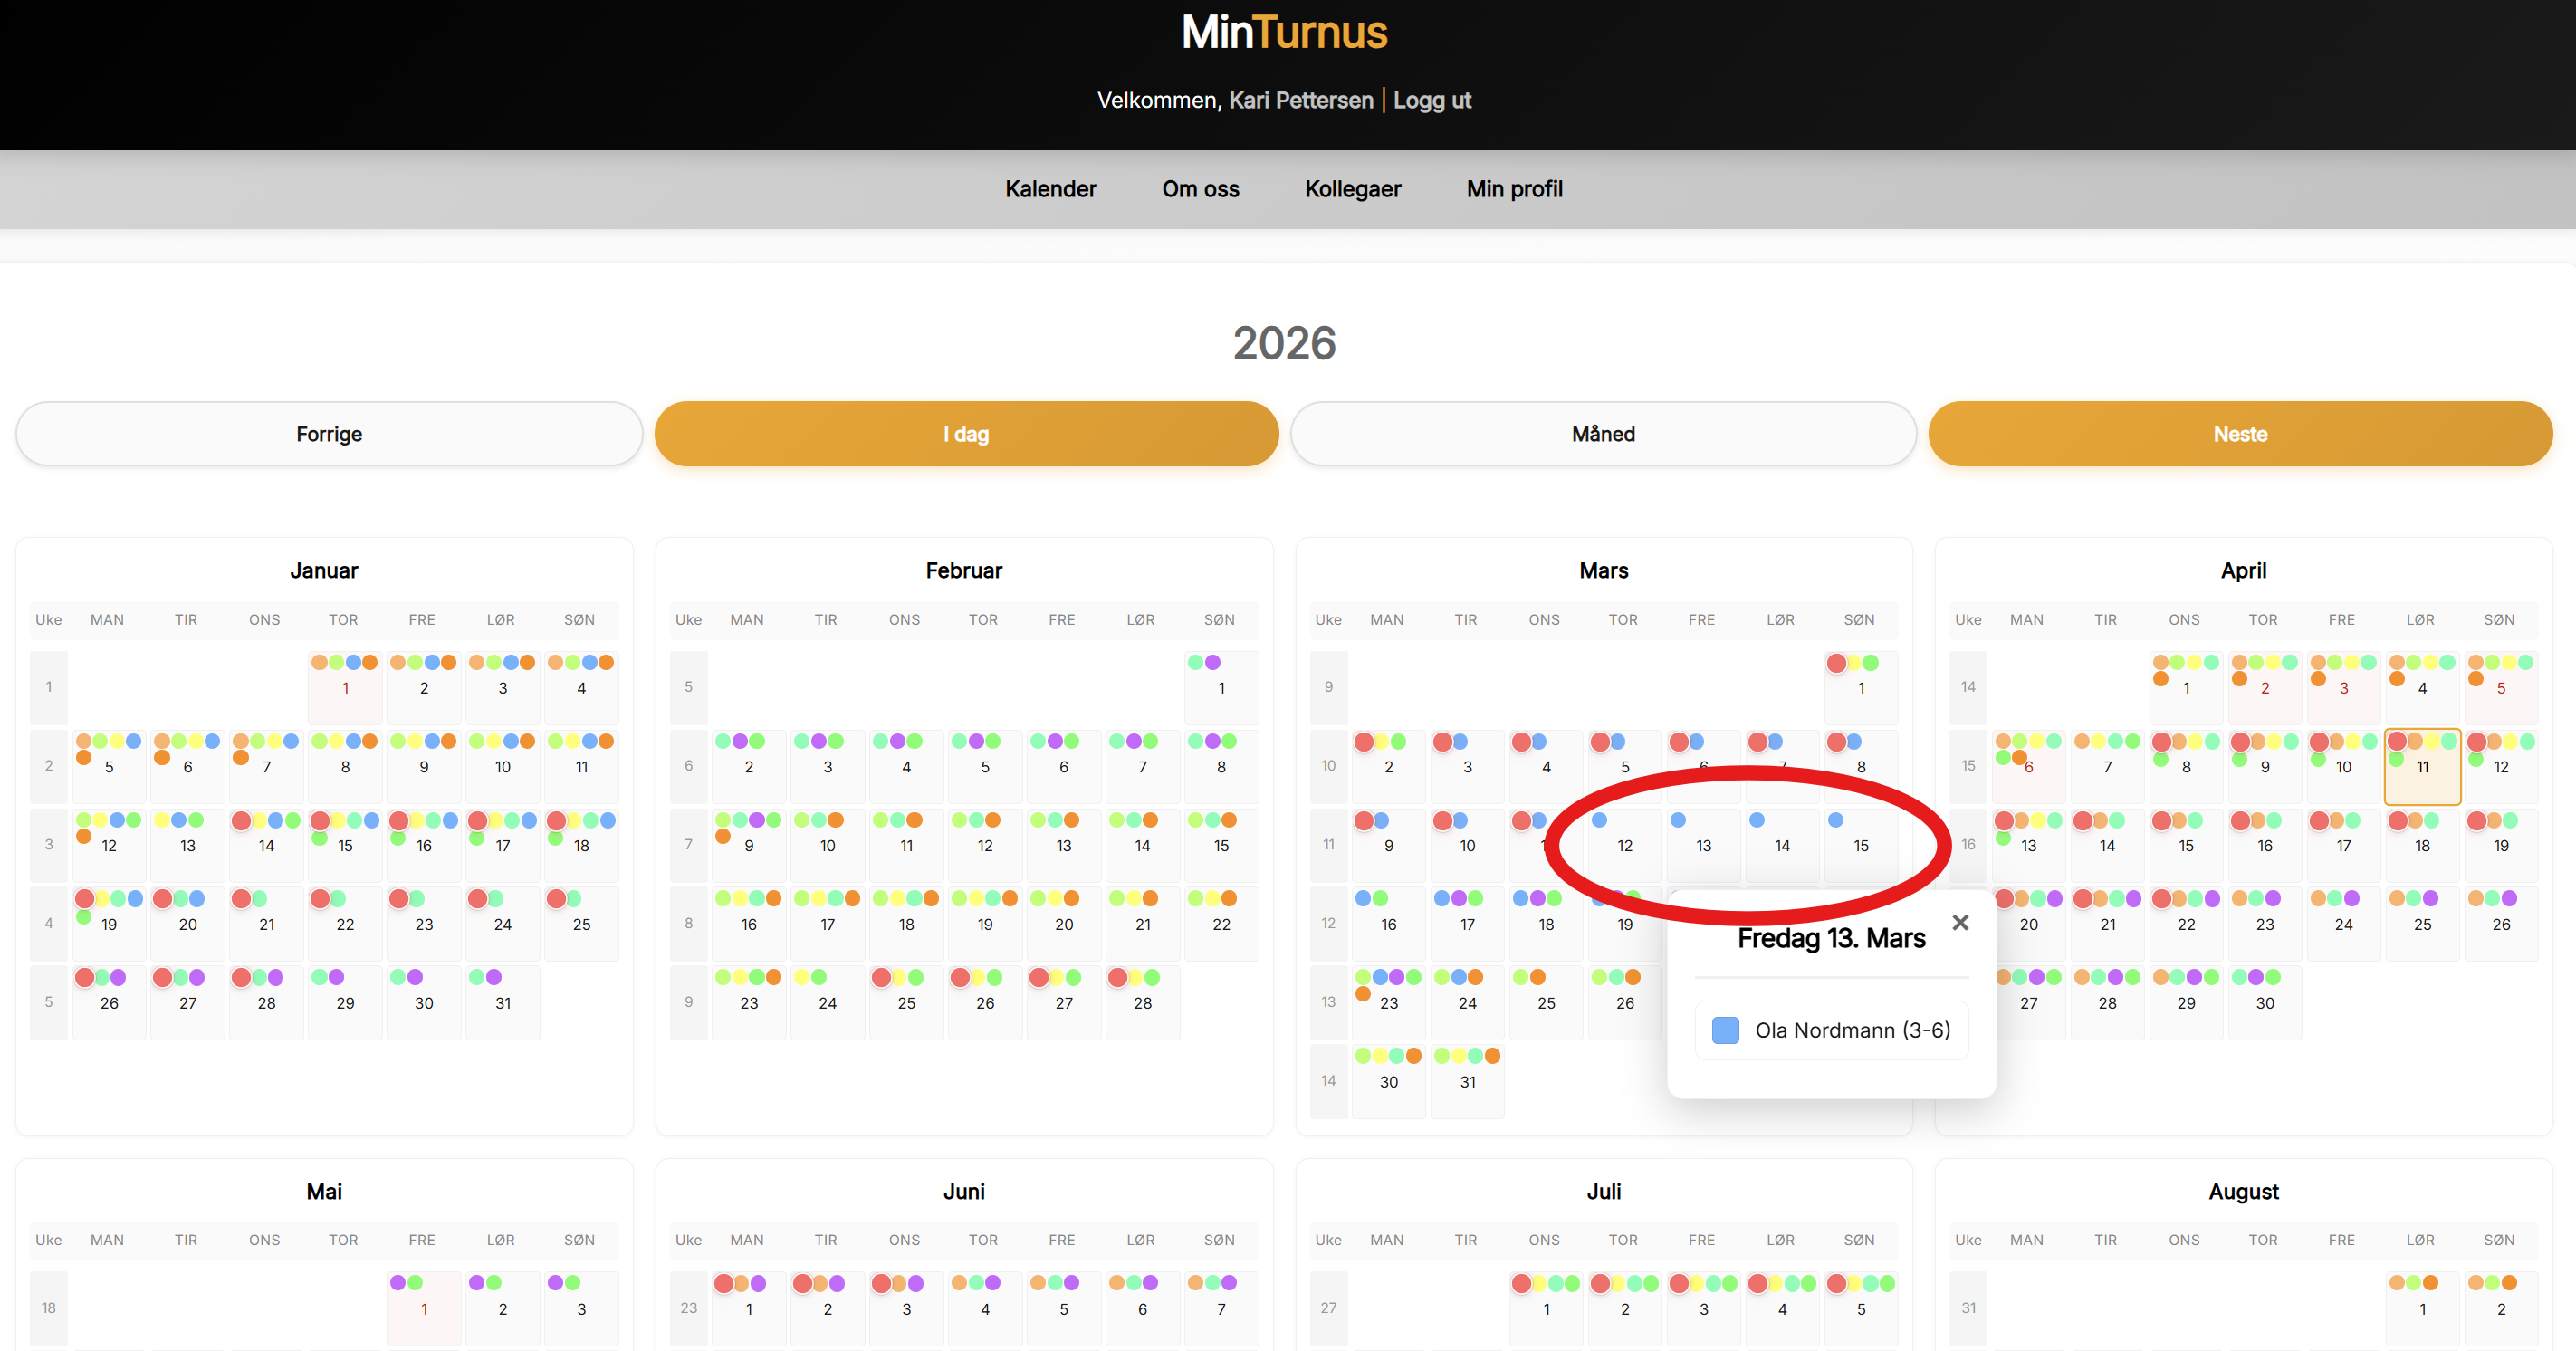
Task: Click the red dot on Juli 5
Action: pos(1838,1283)
